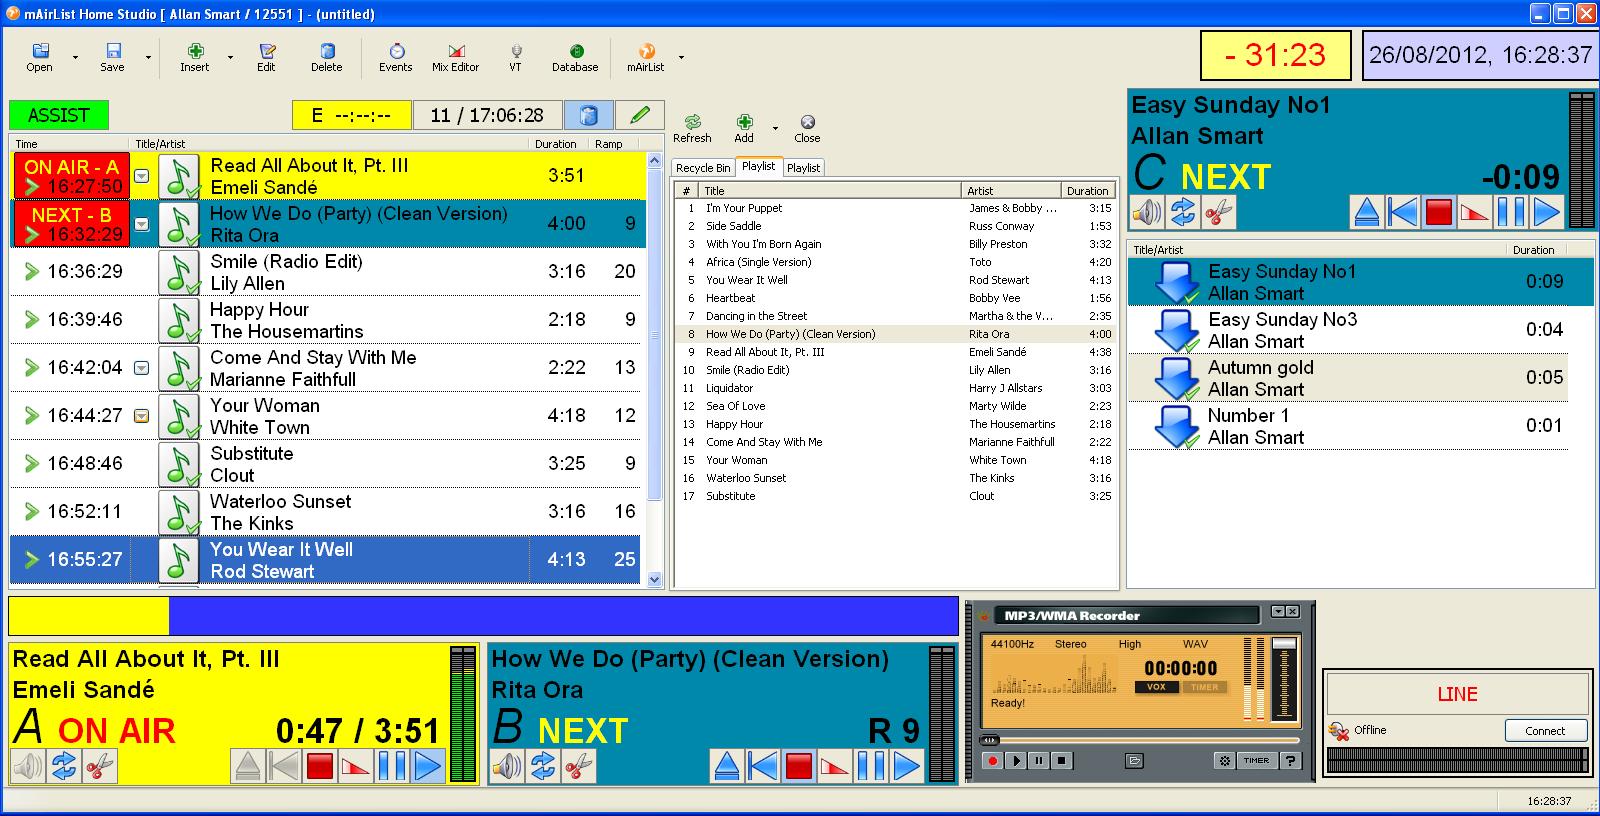Image resolution: width=1600 pixels, height=816 pixels.
Task: Switch to the Recycle Bin tab
Action: coord(703,168)
